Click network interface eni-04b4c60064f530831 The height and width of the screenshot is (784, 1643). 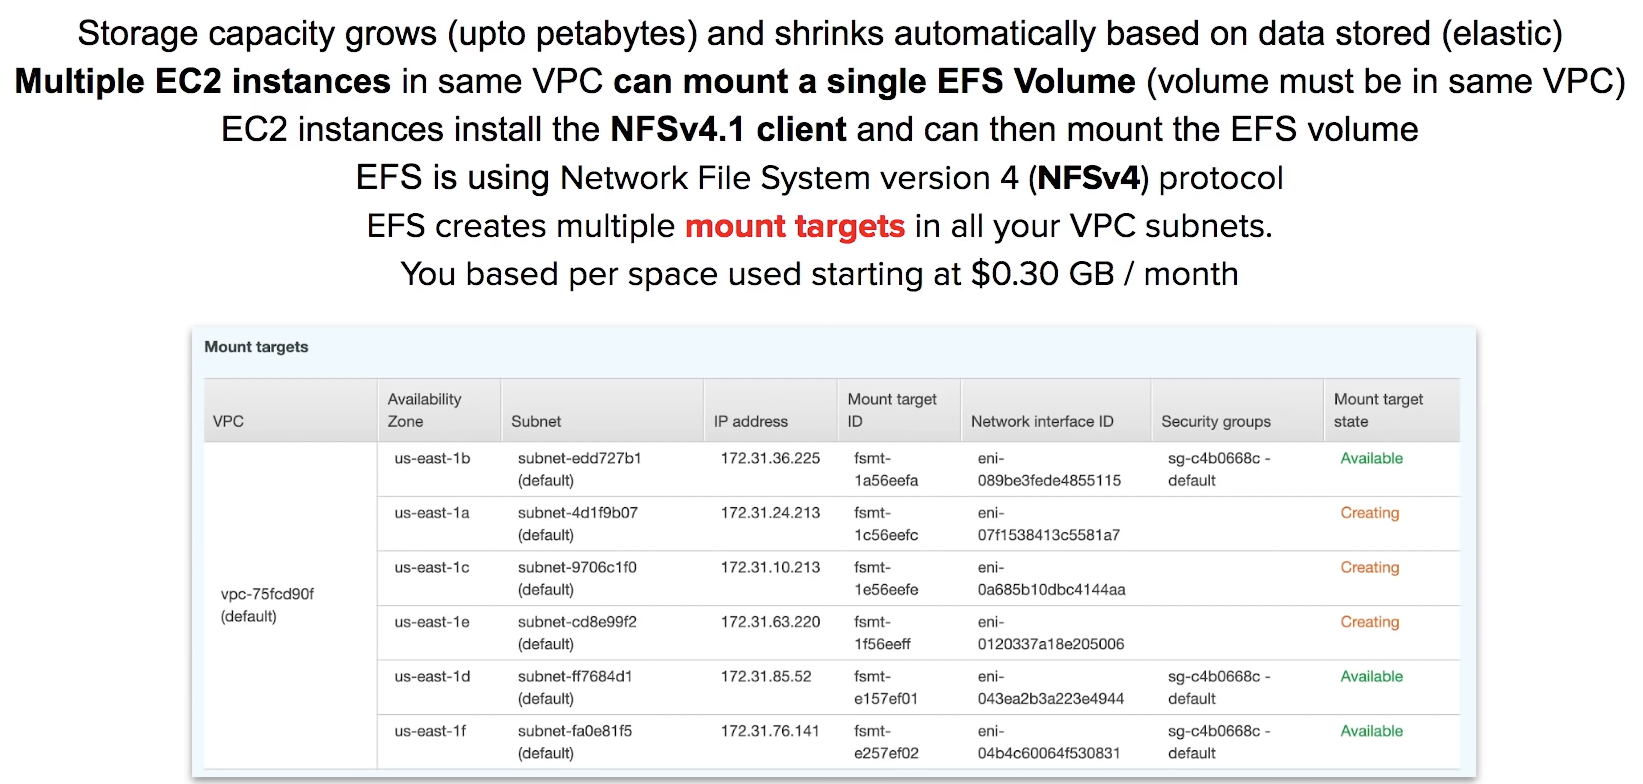(1049, 742)
